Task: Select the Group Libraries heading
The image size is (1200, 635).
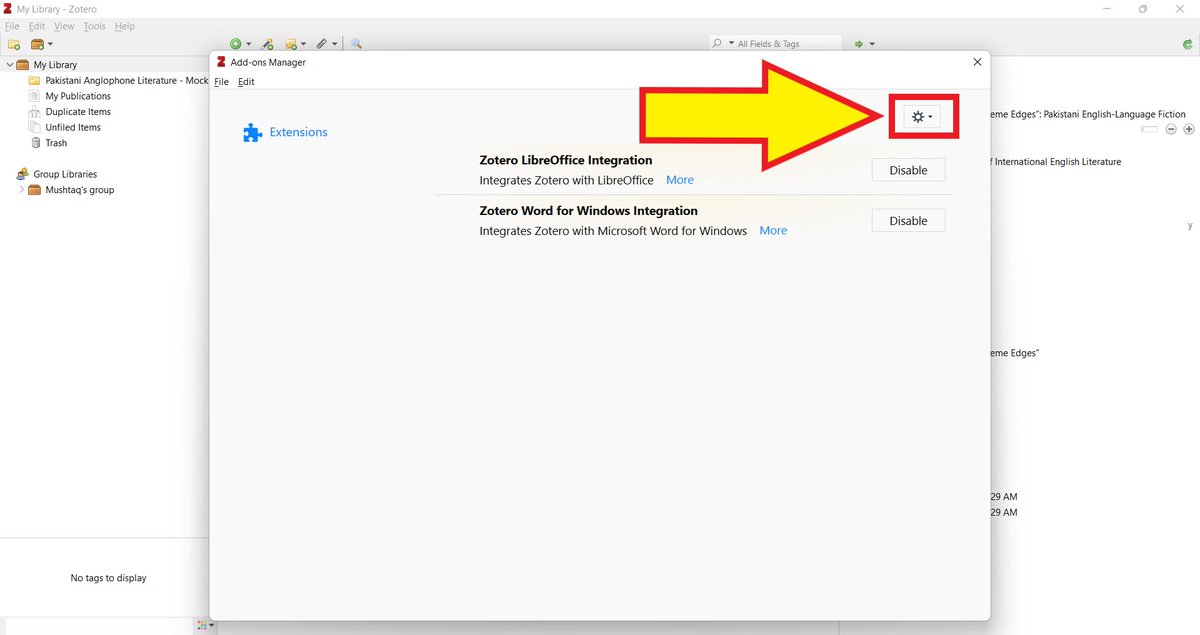Action: click(65, 174)
